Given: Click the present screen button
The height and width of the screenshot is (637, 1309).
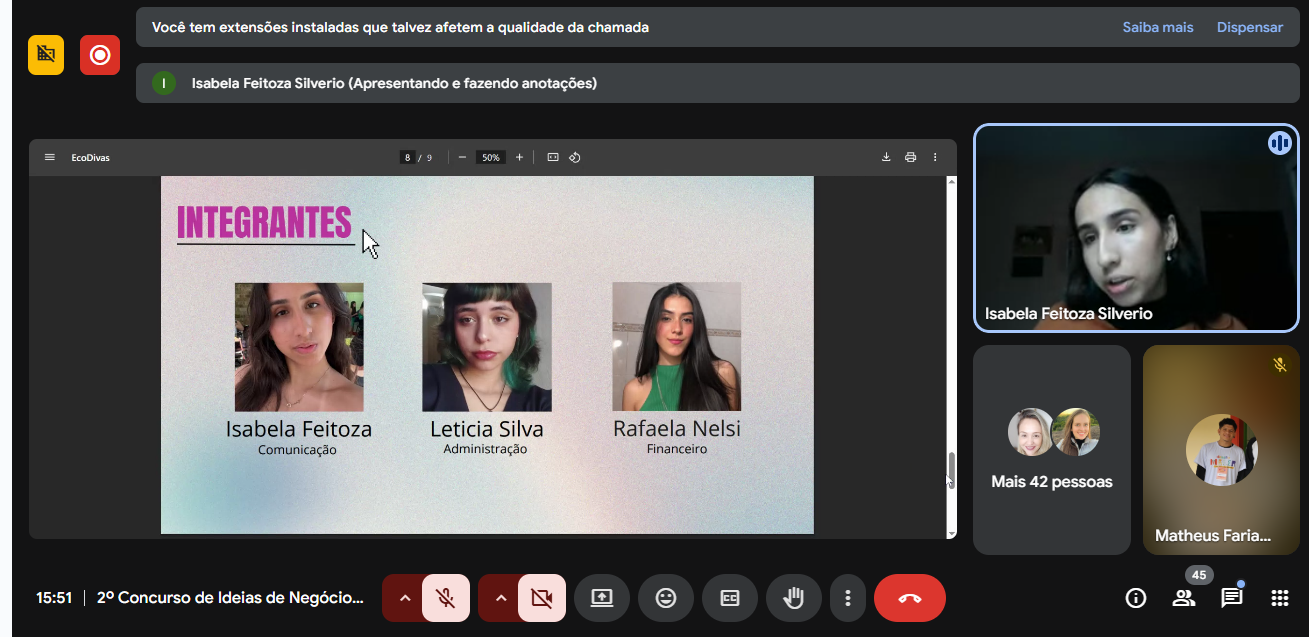Looking at the screenshot, I should [602, 598].
